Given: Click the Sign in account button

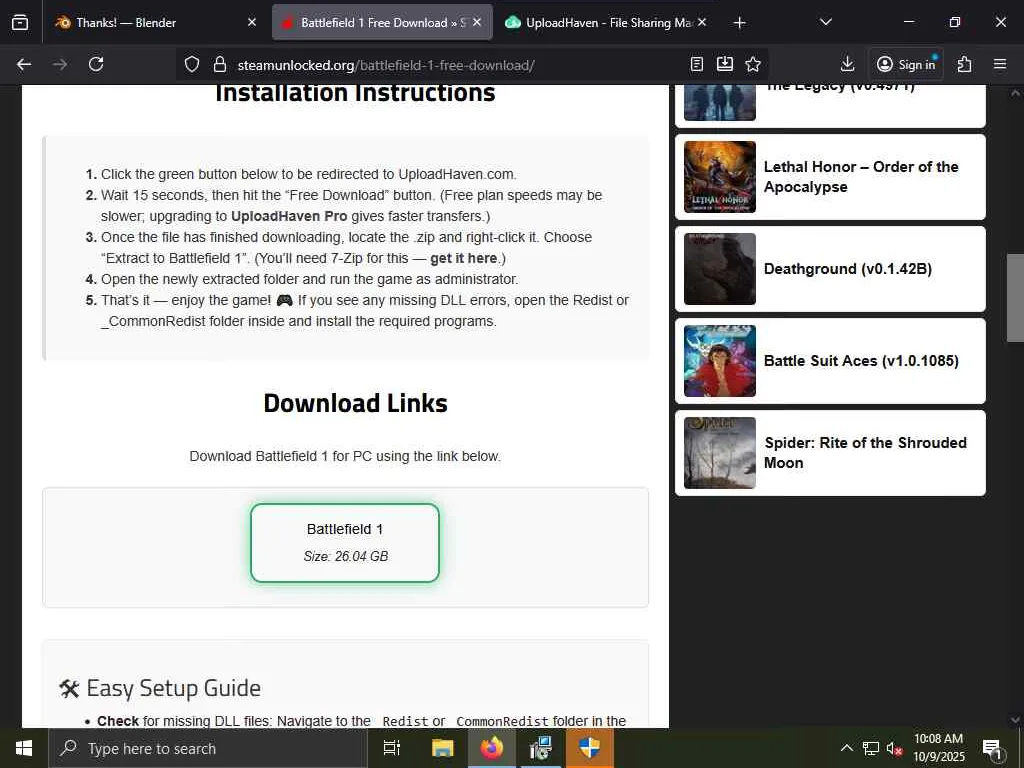Looking at the screenshot, I should pos(906,64).
